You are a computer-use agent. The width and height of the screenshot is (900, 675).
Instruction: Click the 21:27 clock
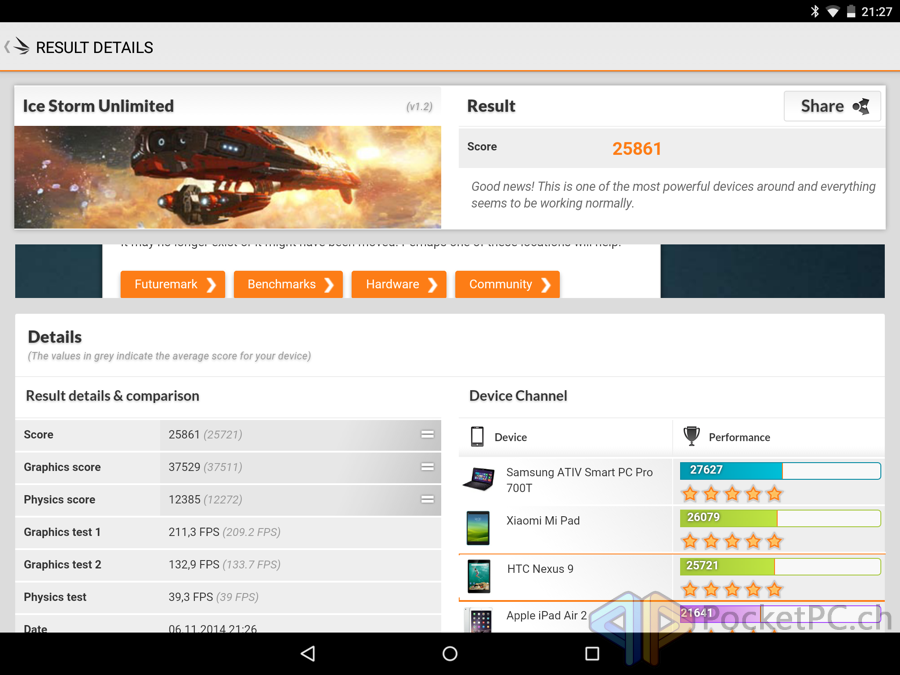click(x=876, y=11)
